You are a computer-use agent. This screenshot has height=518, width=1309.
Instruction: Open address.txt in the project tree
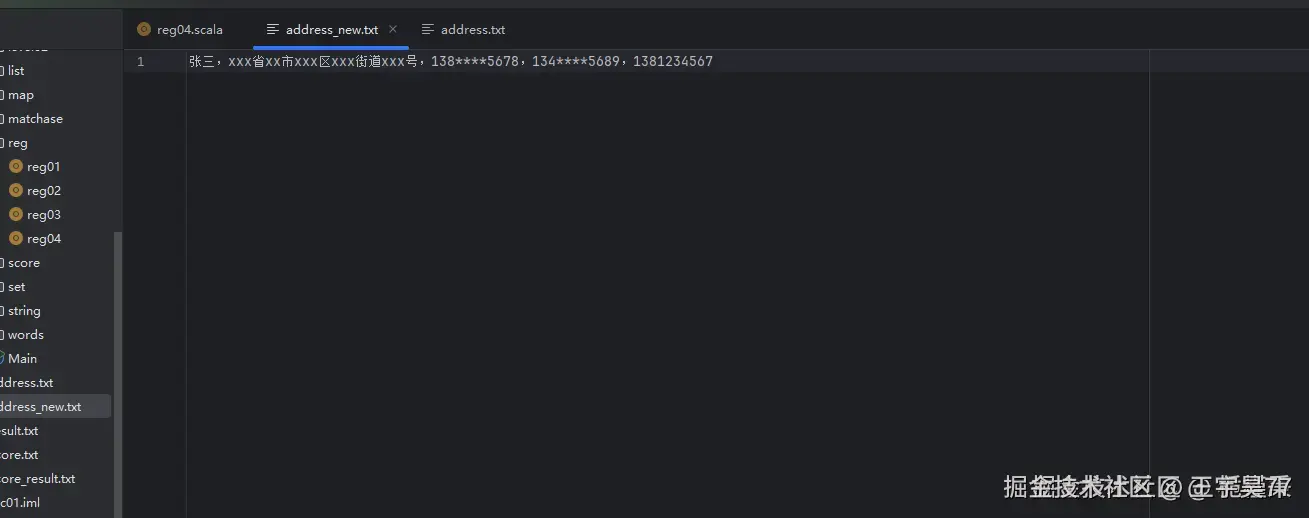tap(27, 383)
